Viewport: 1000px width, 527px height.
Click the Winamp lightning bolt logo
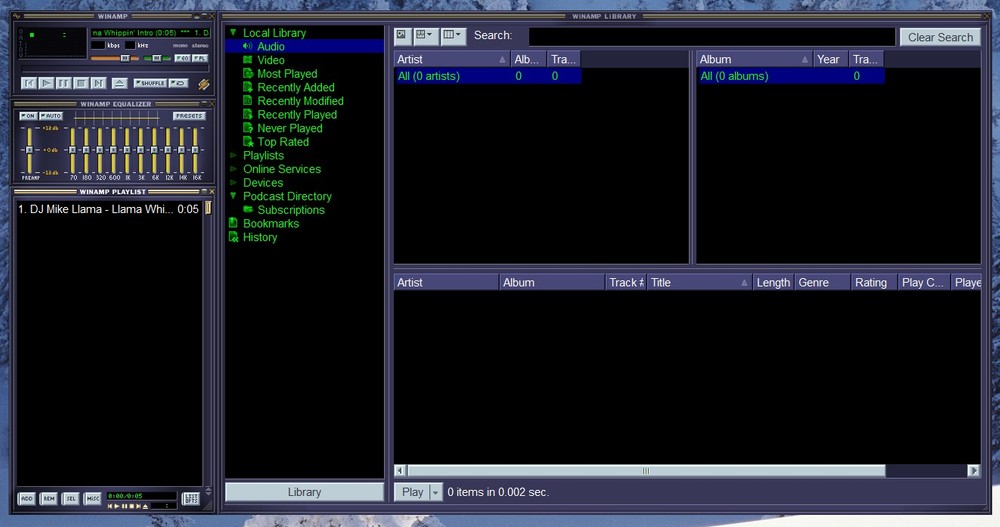204,84
